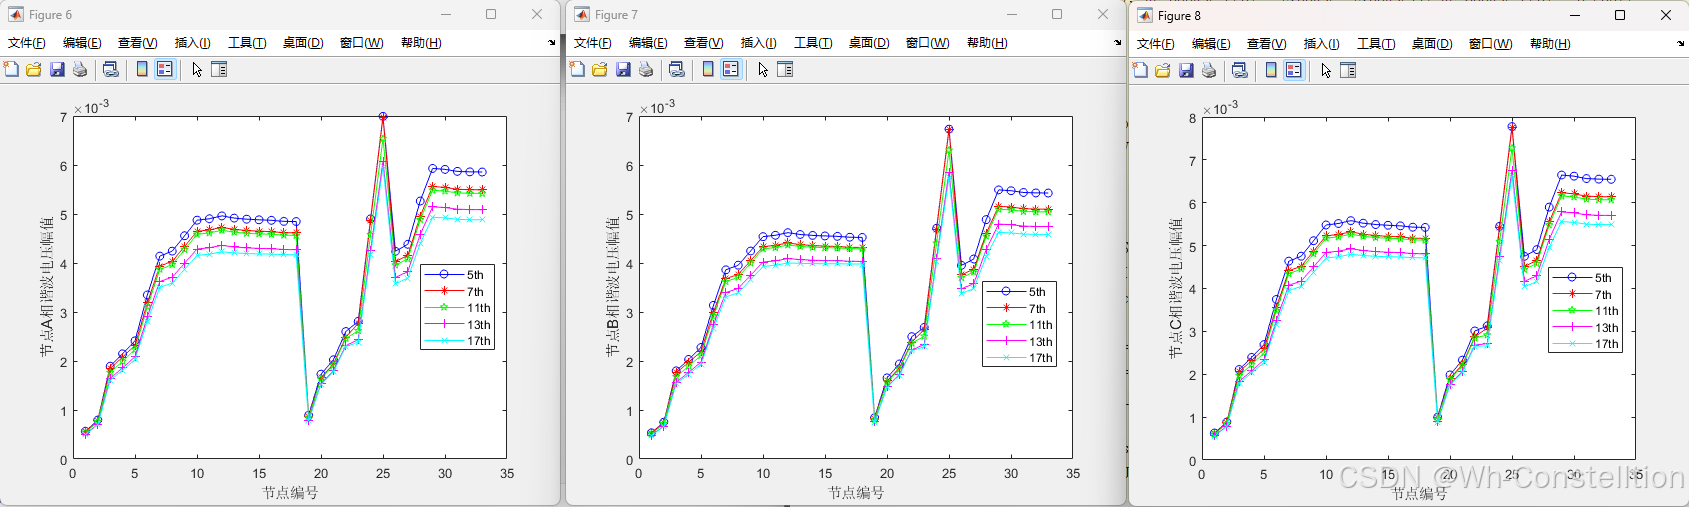Open the 插入(I) menu in Figure 7

759,43
